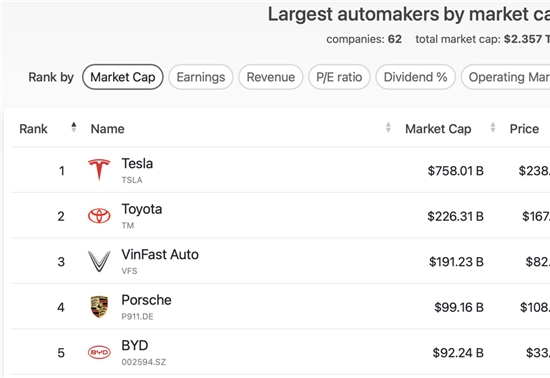Click the Porsche crest icon
550x378 pixels.
pyautogui.click(x=99, y=307)
